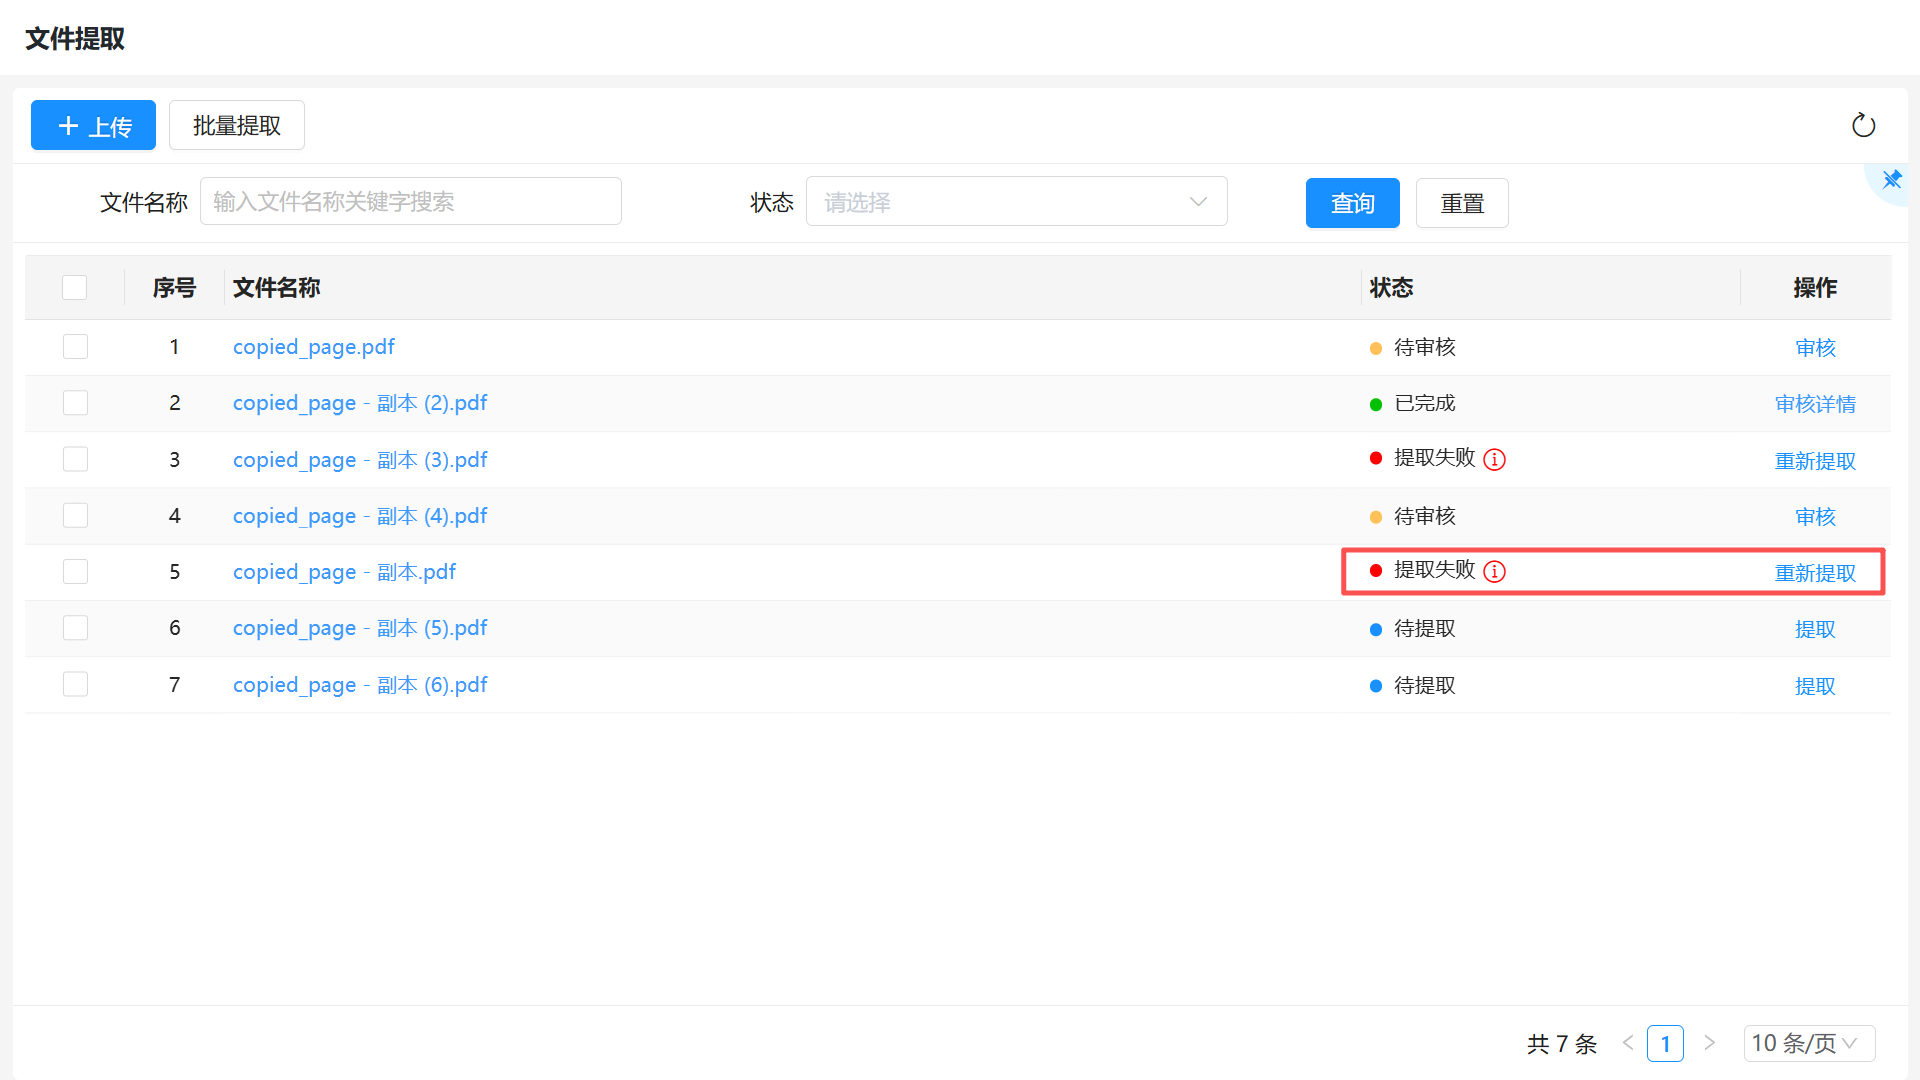Open the 状态 status dropdown

pyautogui.click(x=1016, y=202)
